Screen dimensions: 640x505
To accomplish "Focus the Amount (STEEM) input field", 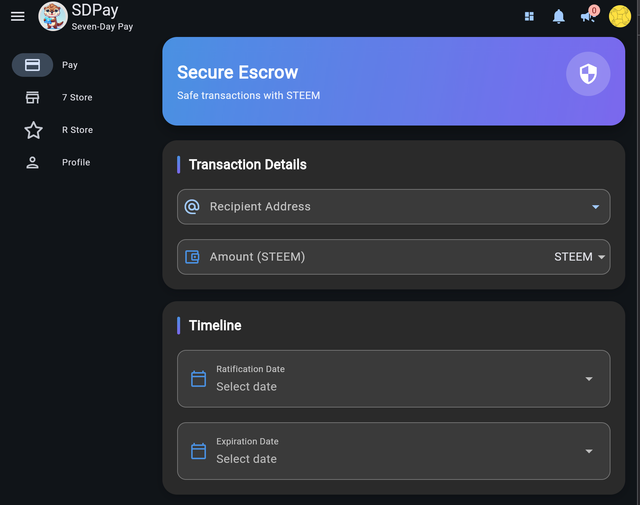I will 370,257.
